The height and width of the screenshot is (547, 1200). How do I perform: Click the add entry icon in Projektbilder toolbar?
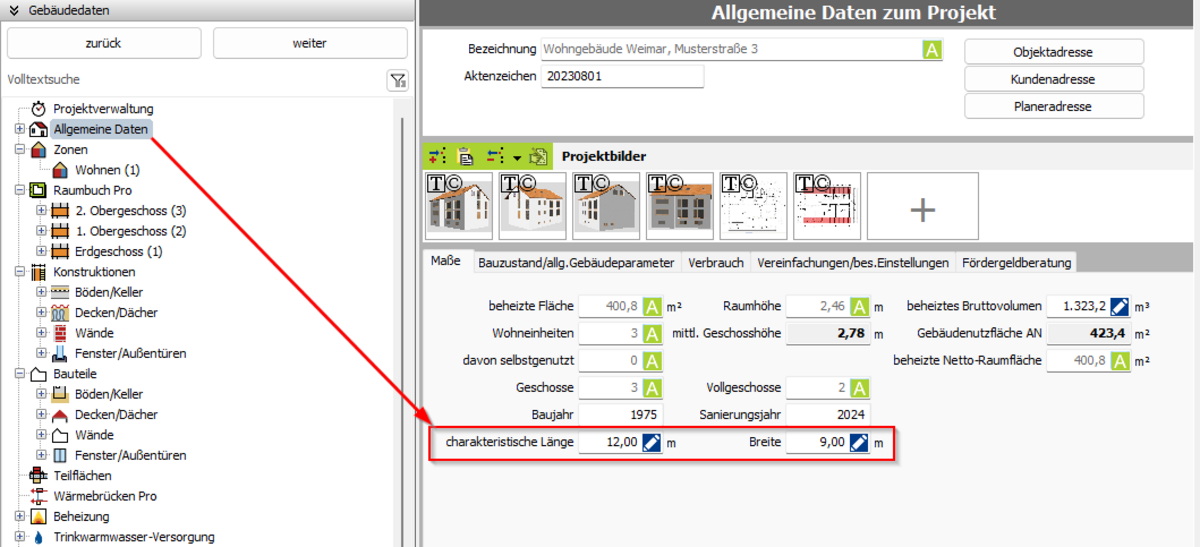(437, 157)
